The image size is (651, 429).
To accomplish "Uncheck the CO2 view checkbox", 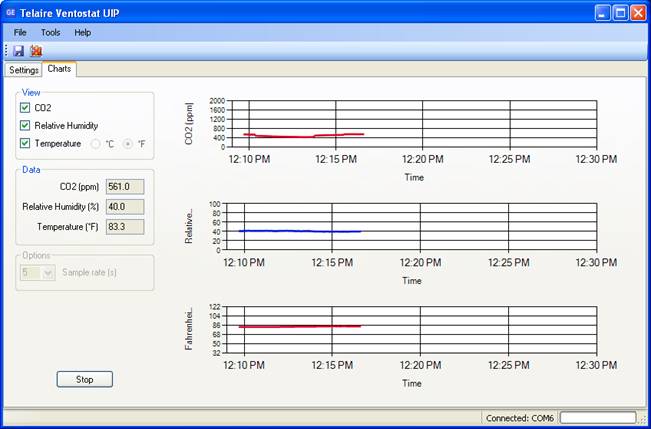I will click(25, 108).
